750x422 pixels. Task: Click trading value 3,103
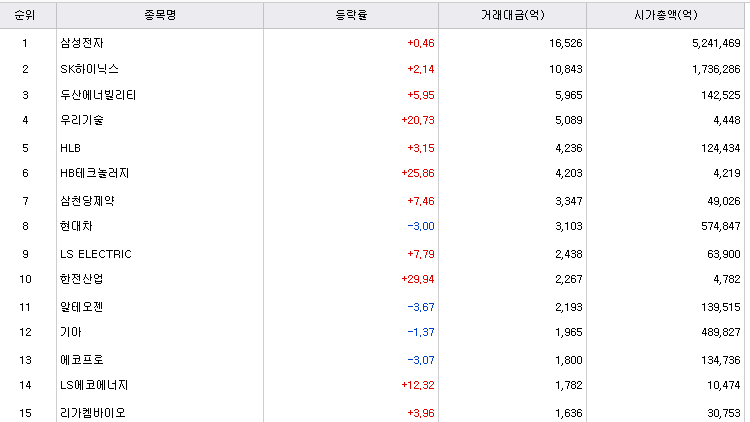click(x=569, y=226)
